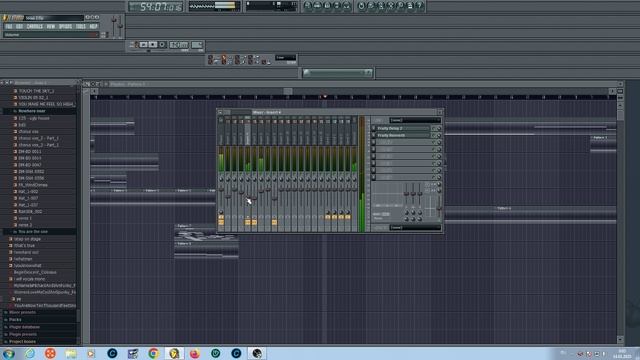Open the FILE menu
The image size is (640, 360).
(x=9, y=27)
